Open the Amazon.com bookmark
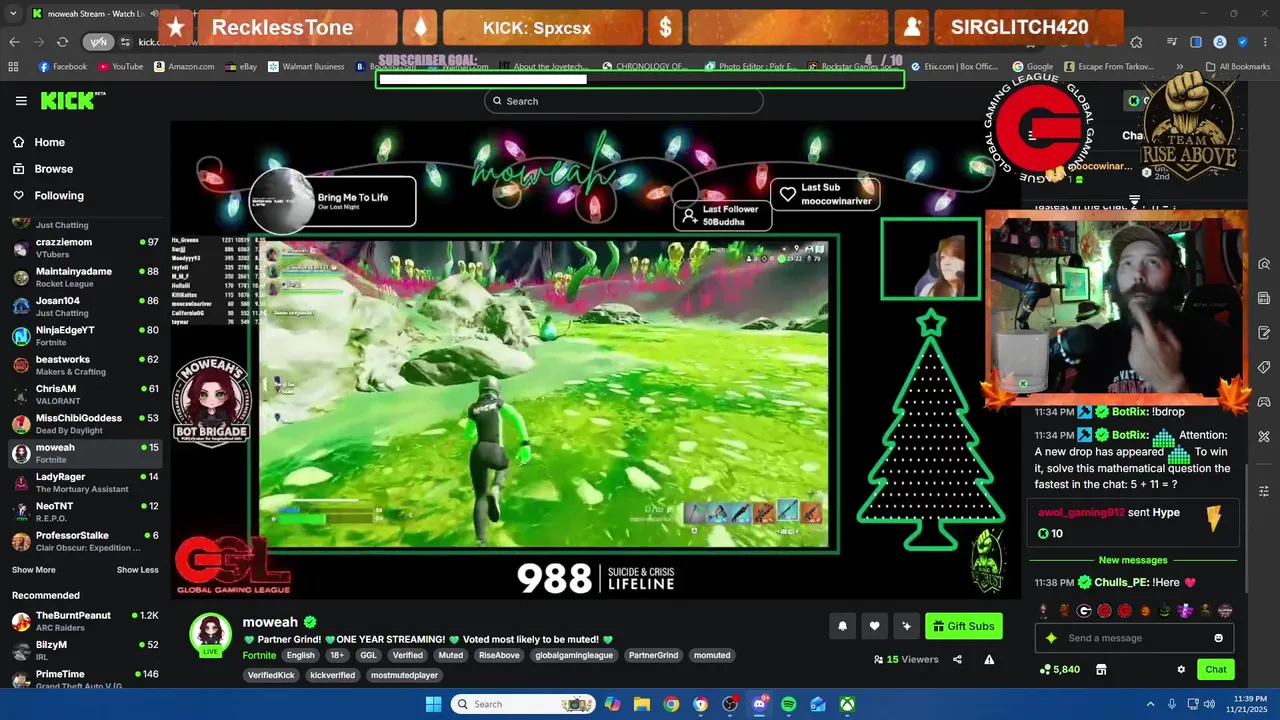 pos(184,67)
